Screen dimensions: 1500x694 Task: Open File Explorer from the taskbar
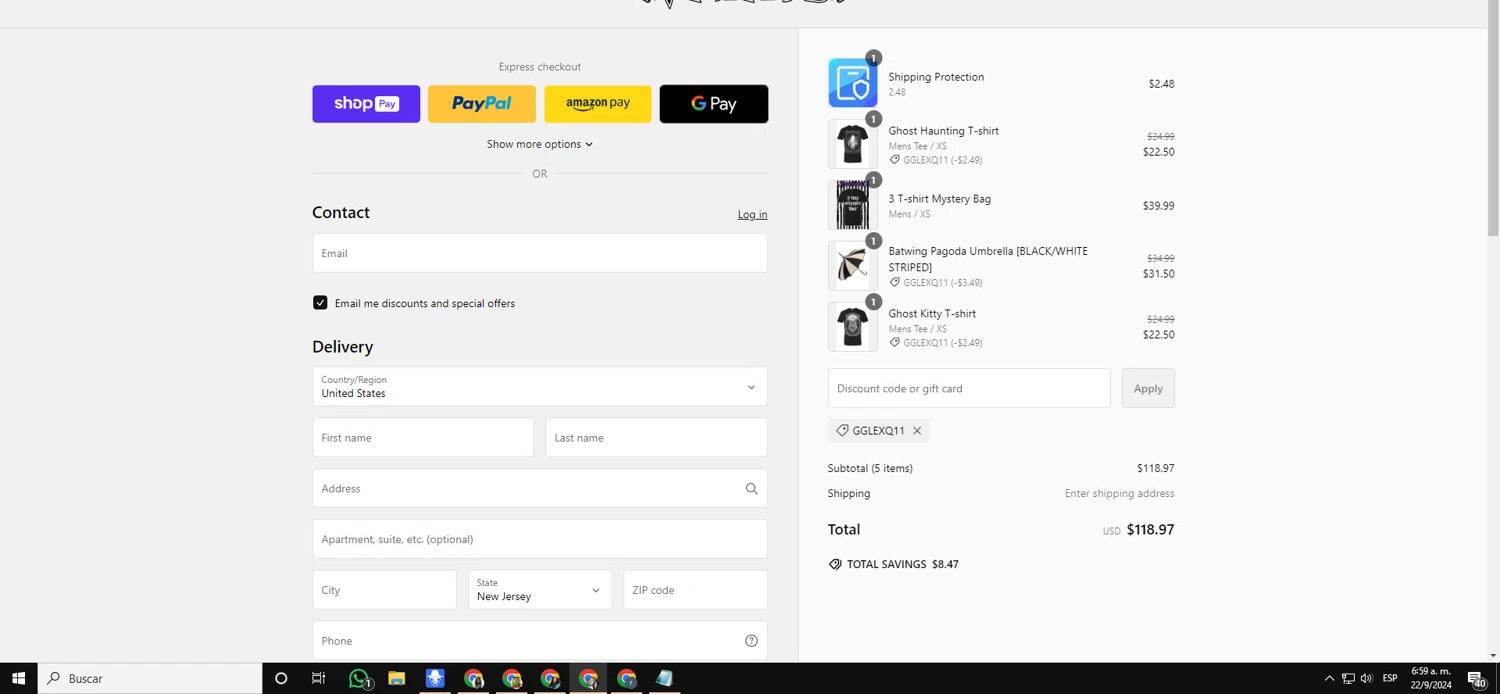[397, 679]
